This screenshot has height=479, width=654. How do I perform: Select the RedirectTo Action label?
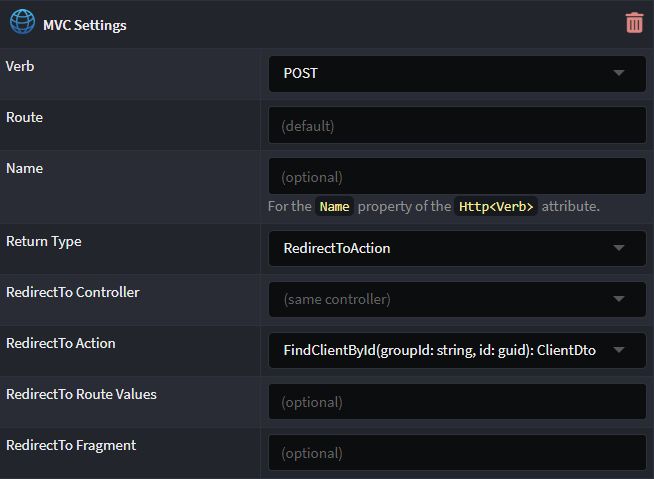(x=61, y=343)
